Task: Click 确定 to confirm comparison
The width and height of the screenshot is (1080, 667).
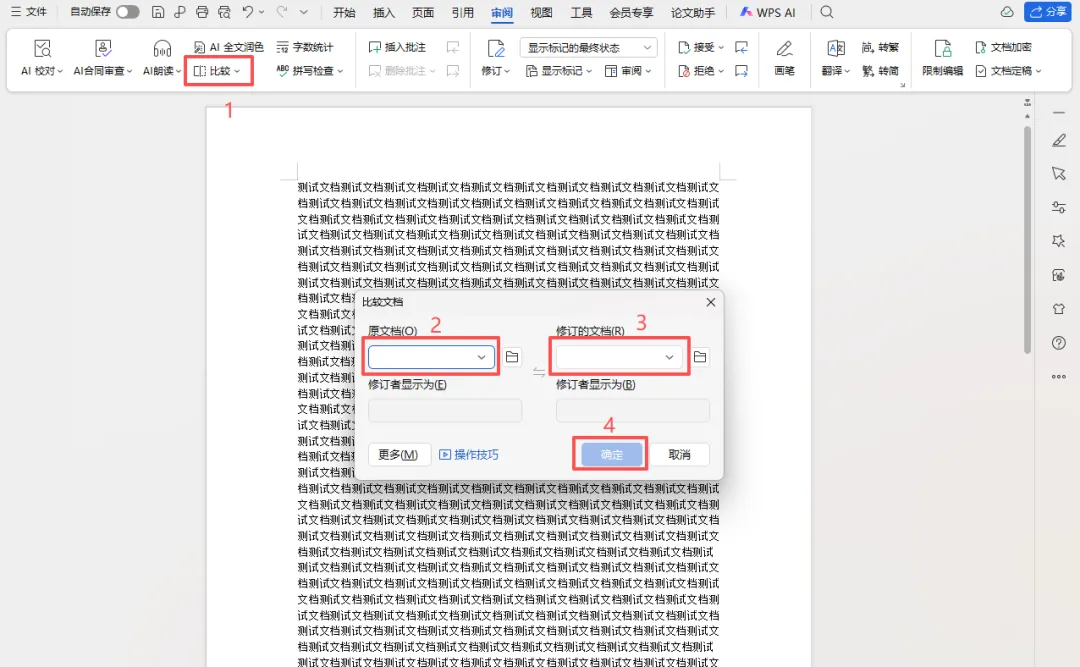Action: coord(612,454)
